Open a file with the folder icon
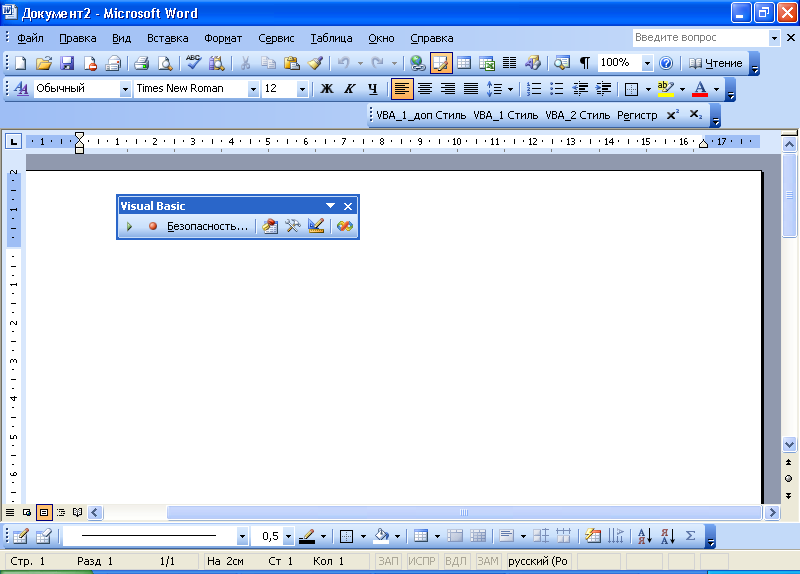 pos(44,63)
